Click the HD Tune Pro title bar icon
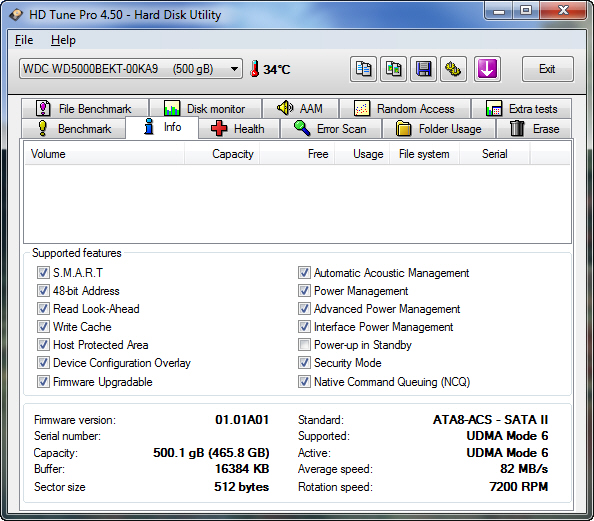Image resolution: width=594 pixels, height=521 pixels. [x=16, y=15]
